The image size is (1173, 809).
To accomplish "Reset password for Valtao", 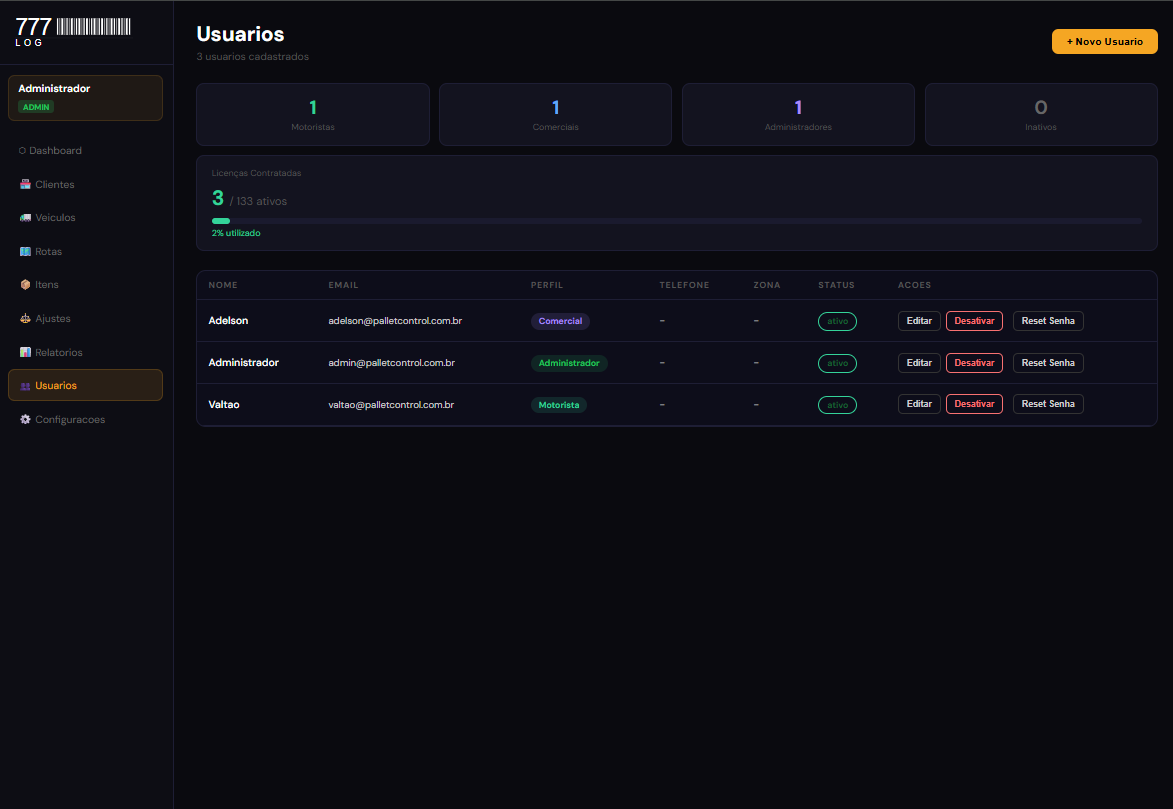I will (x=1048, y=404).
